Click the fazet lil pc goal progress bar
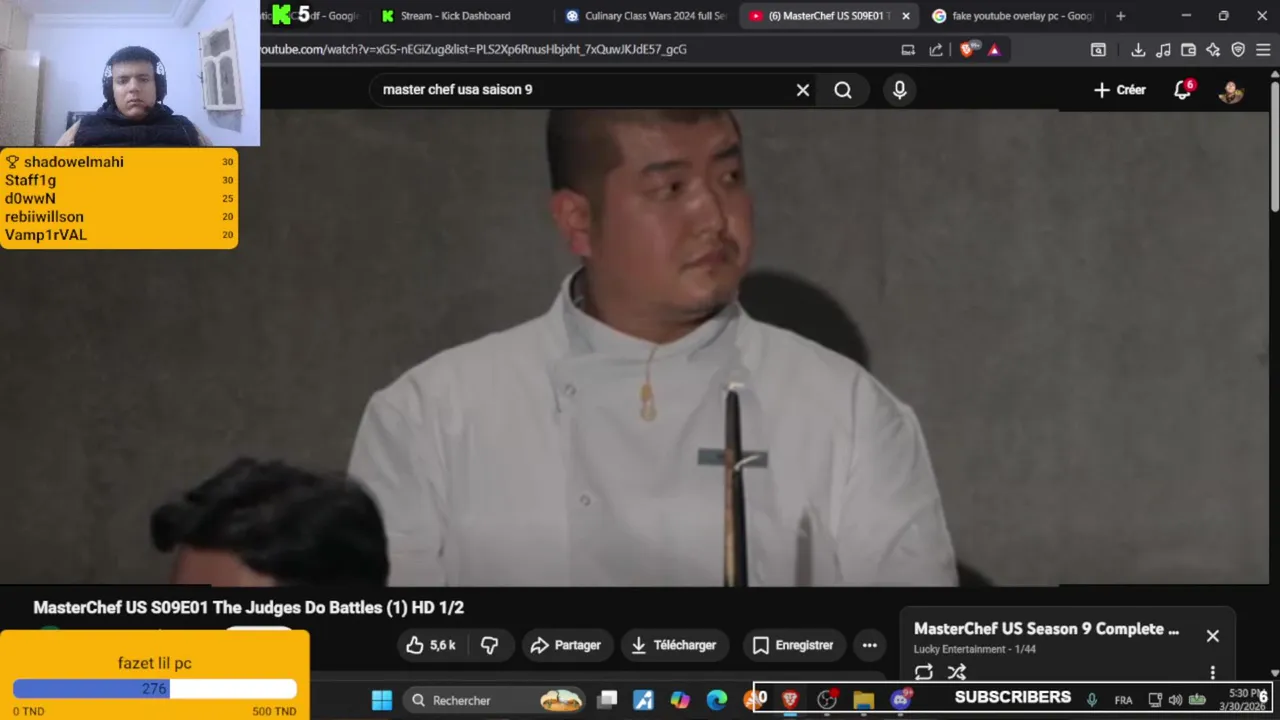Screen dimensions: 1280x720 pyautogui.click(x=154, y=689)
